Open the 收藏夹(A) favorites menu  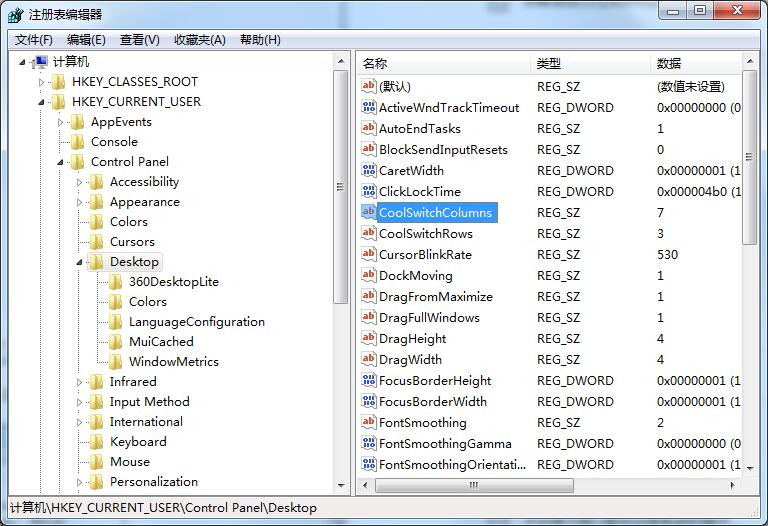200,40
